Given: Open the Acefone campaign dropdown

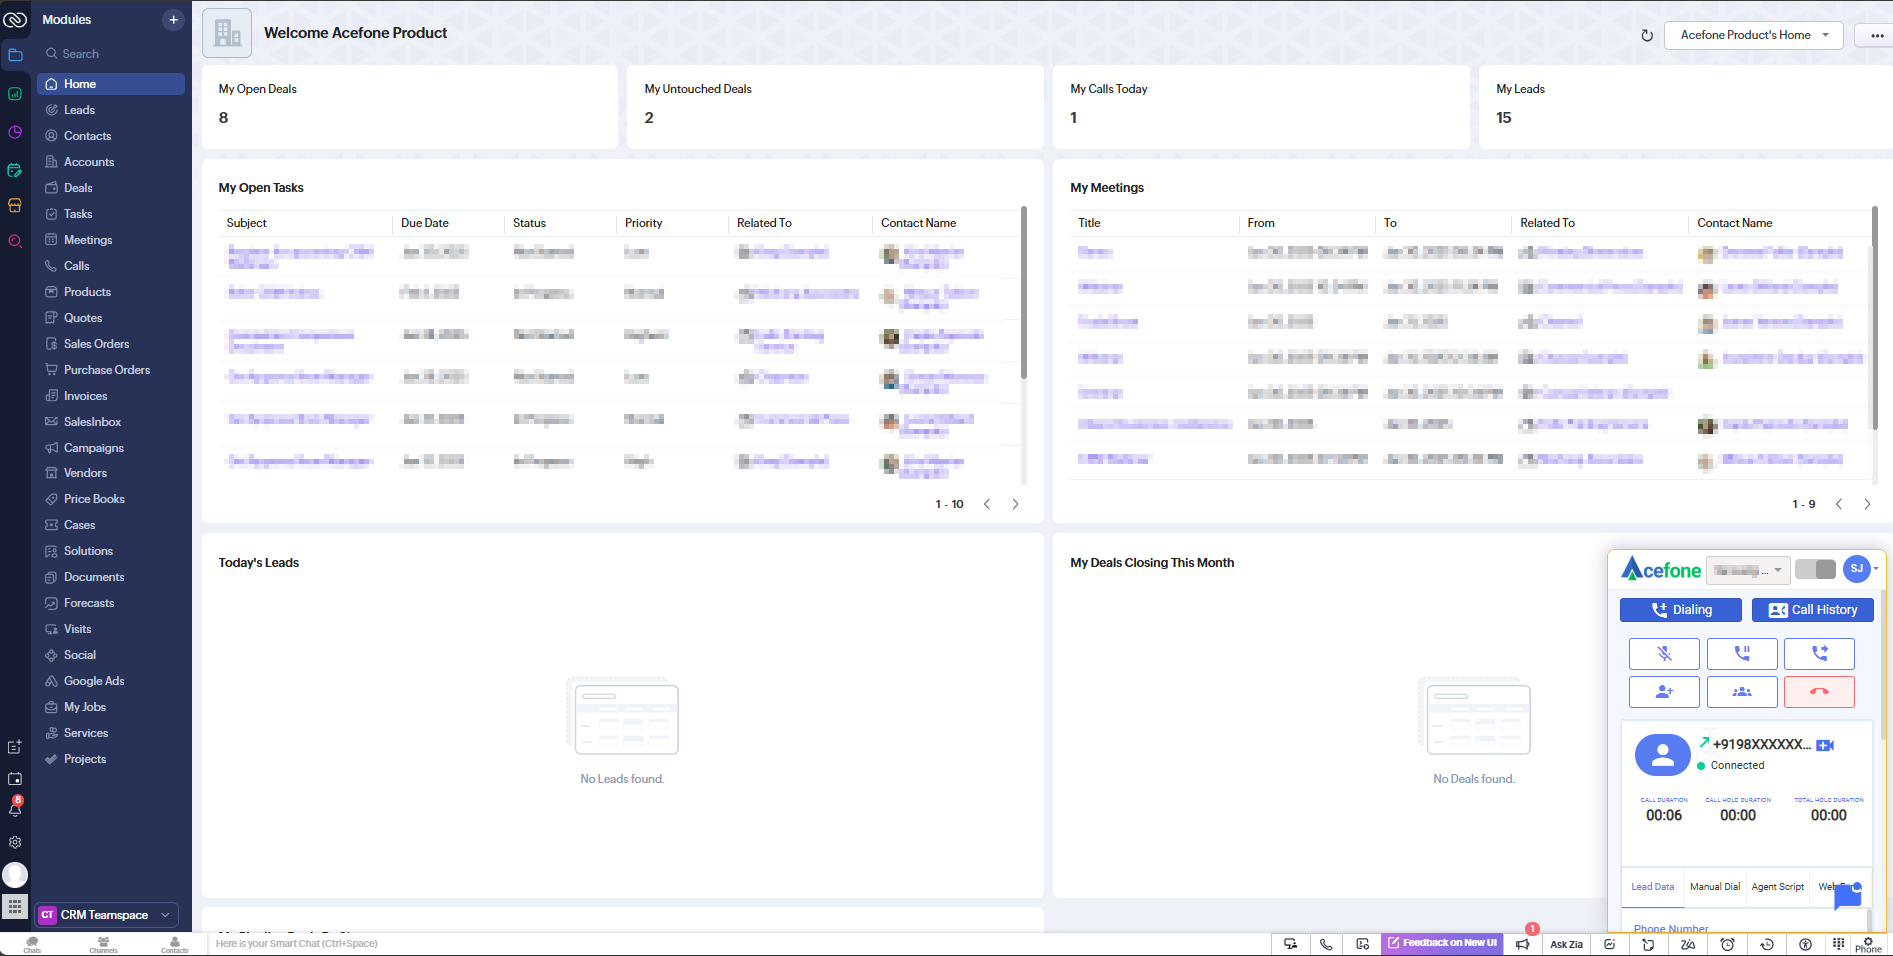Looking at the screenshot, I should click(1748, 570).
